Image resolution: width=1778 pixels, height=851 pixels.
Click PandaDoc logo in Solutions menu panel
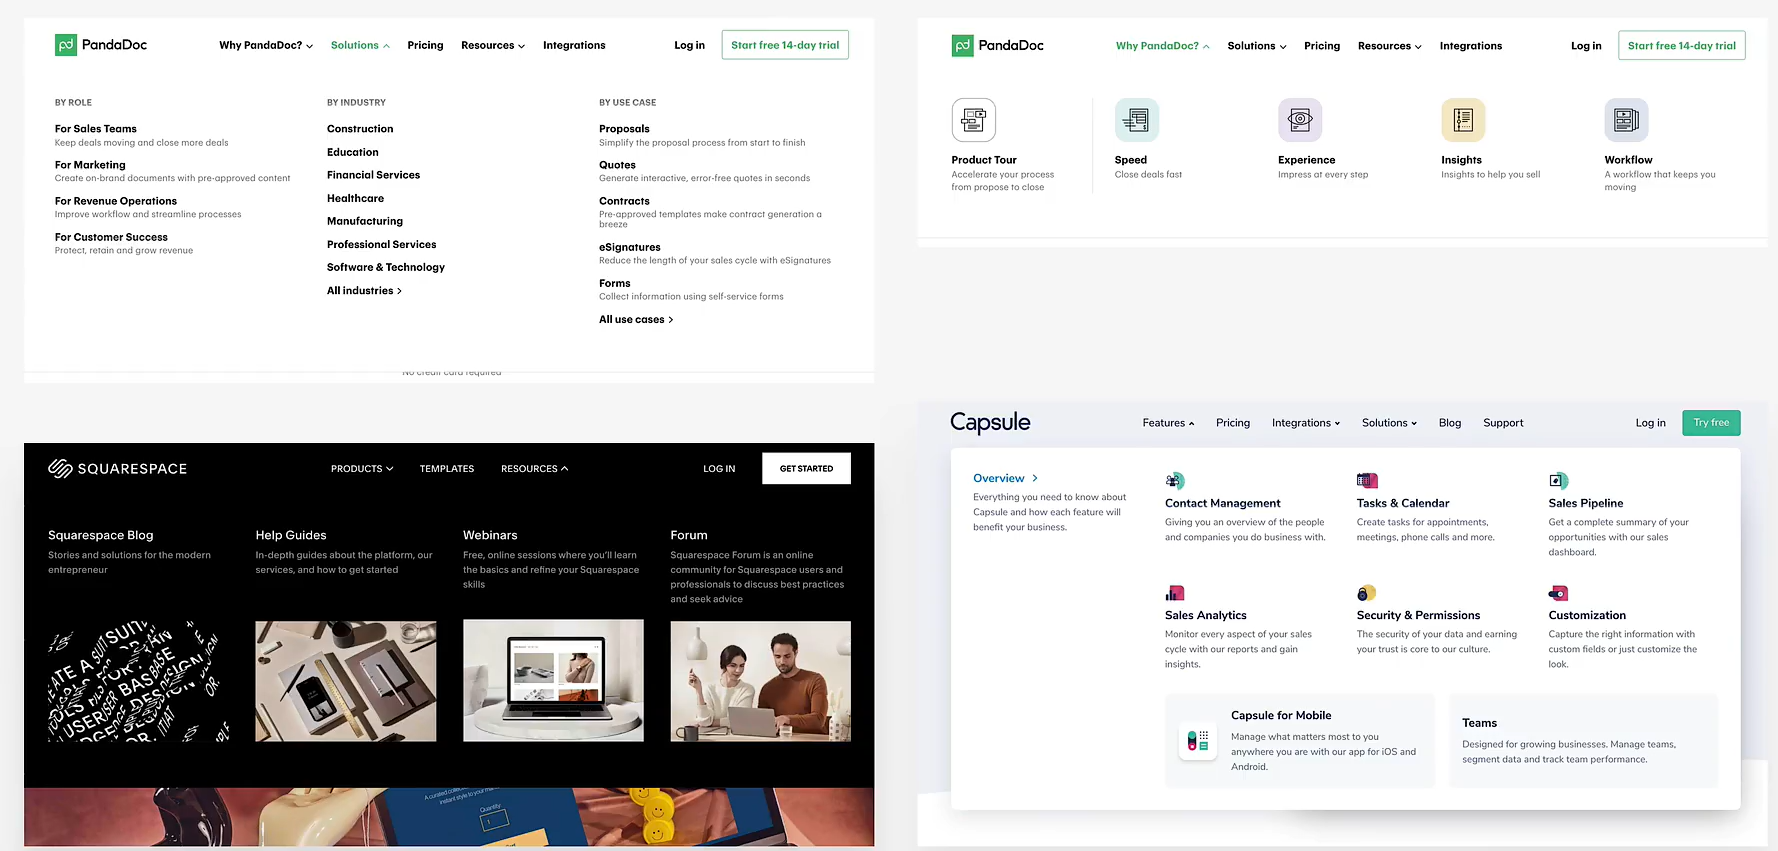[x=101, y=45]
